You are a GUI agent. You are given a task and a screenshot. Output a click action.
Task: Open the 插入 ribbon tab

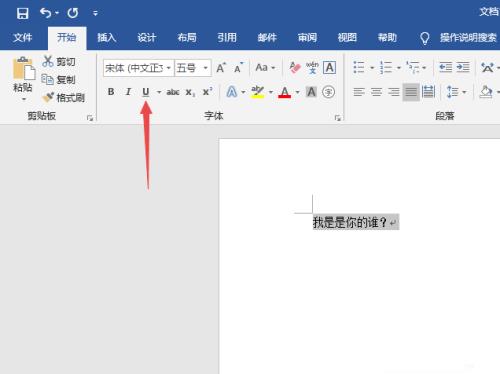(107, 37)
